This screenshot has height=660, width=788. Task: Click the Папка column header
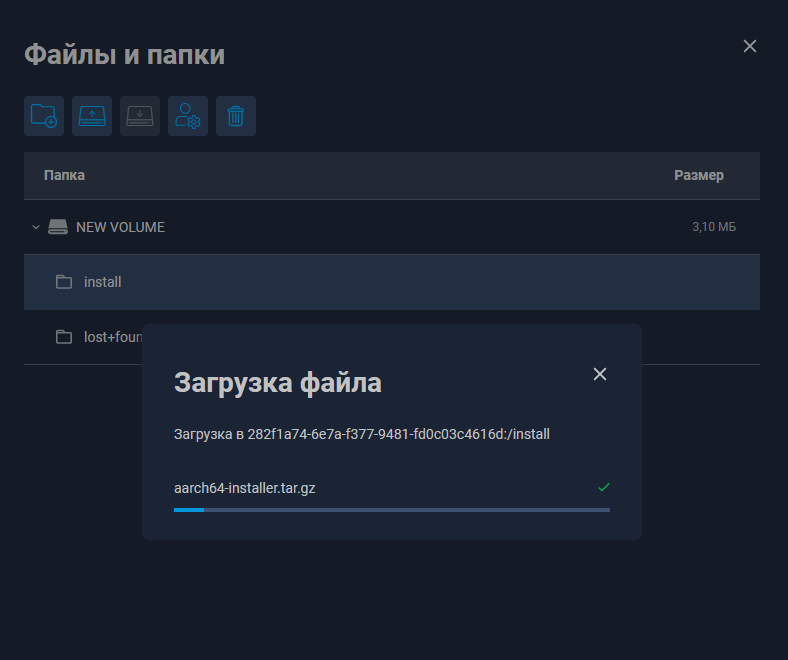[64, 175]
